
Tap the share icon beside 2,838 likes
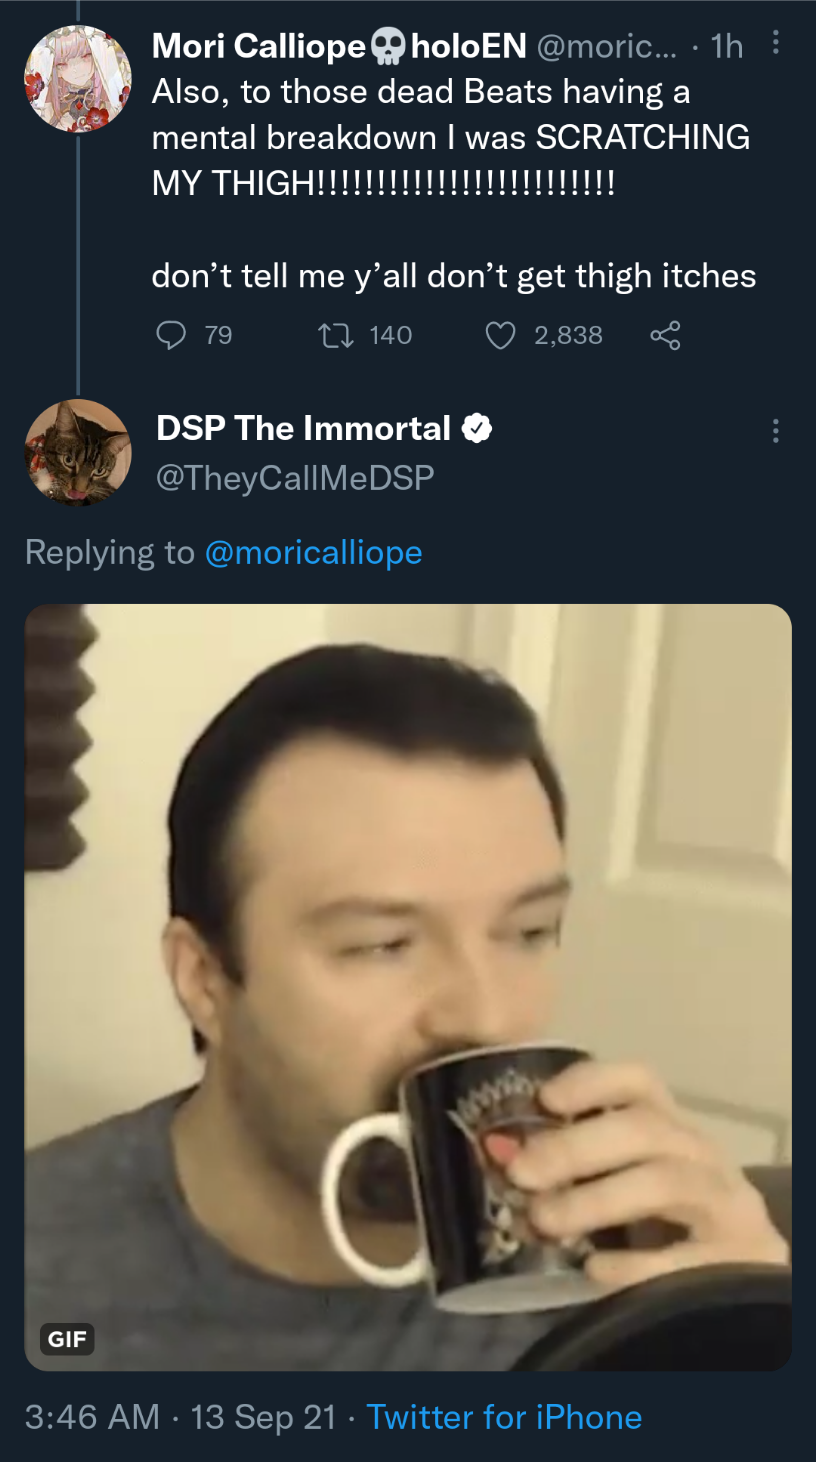[665, 335]
